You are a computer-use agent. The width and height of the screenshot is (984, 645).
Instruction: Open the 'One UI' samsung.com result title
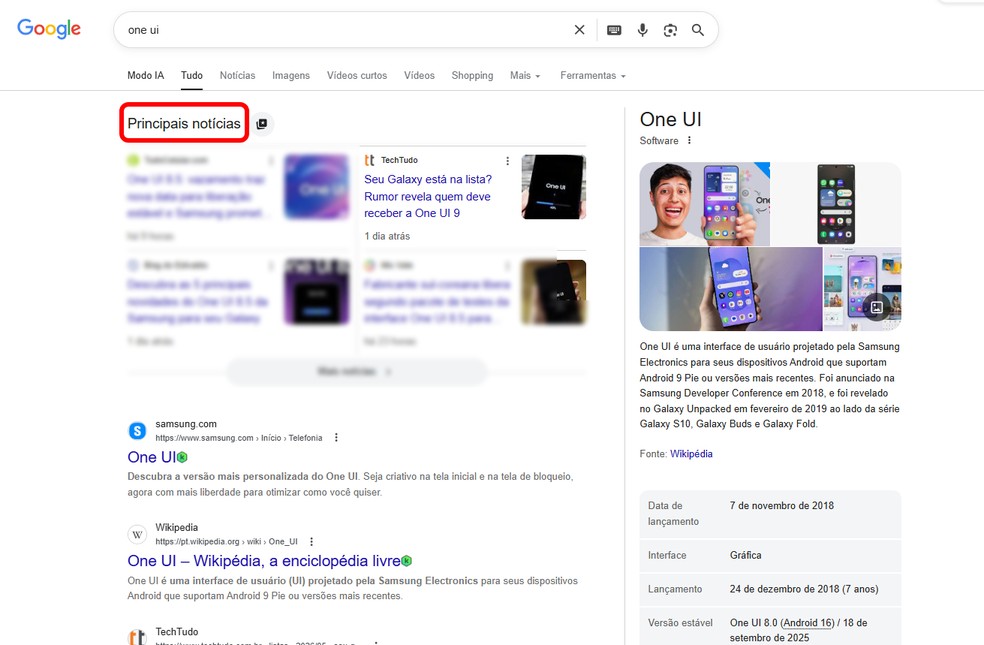151,457
